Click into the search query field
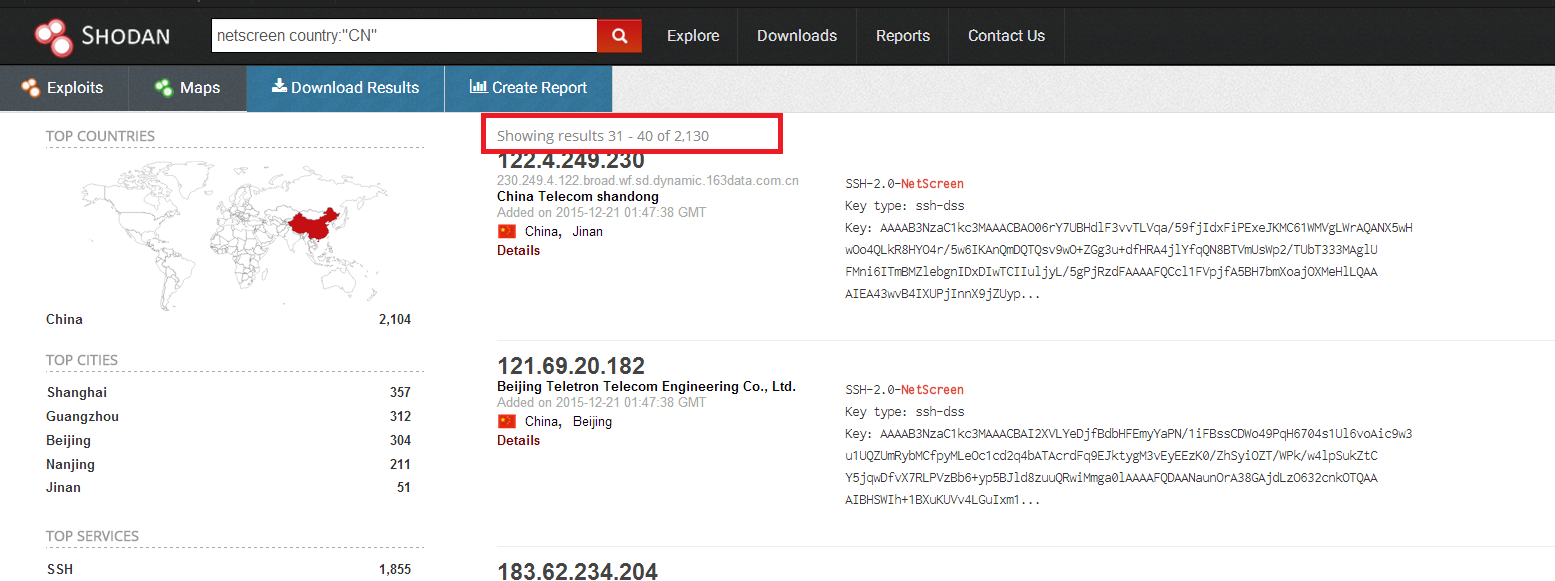1555x581 pixels. 404,36
